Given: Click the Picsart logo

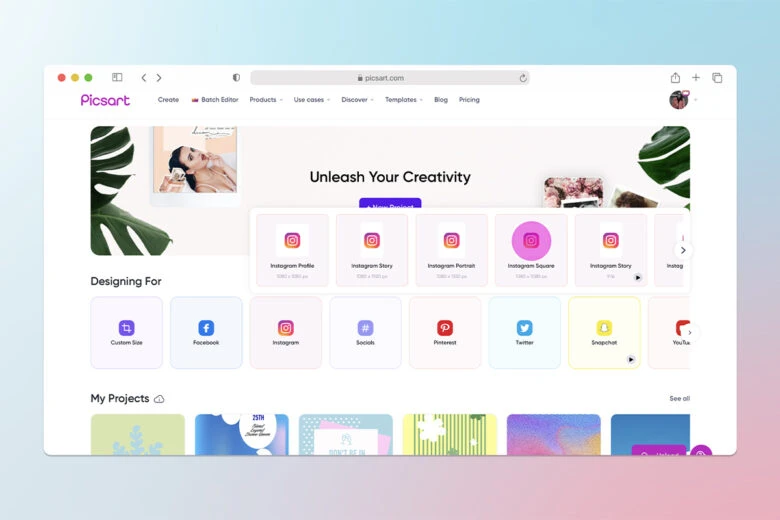Looking at the screenshot, I should pyautogui.click(x=105, y=100).
